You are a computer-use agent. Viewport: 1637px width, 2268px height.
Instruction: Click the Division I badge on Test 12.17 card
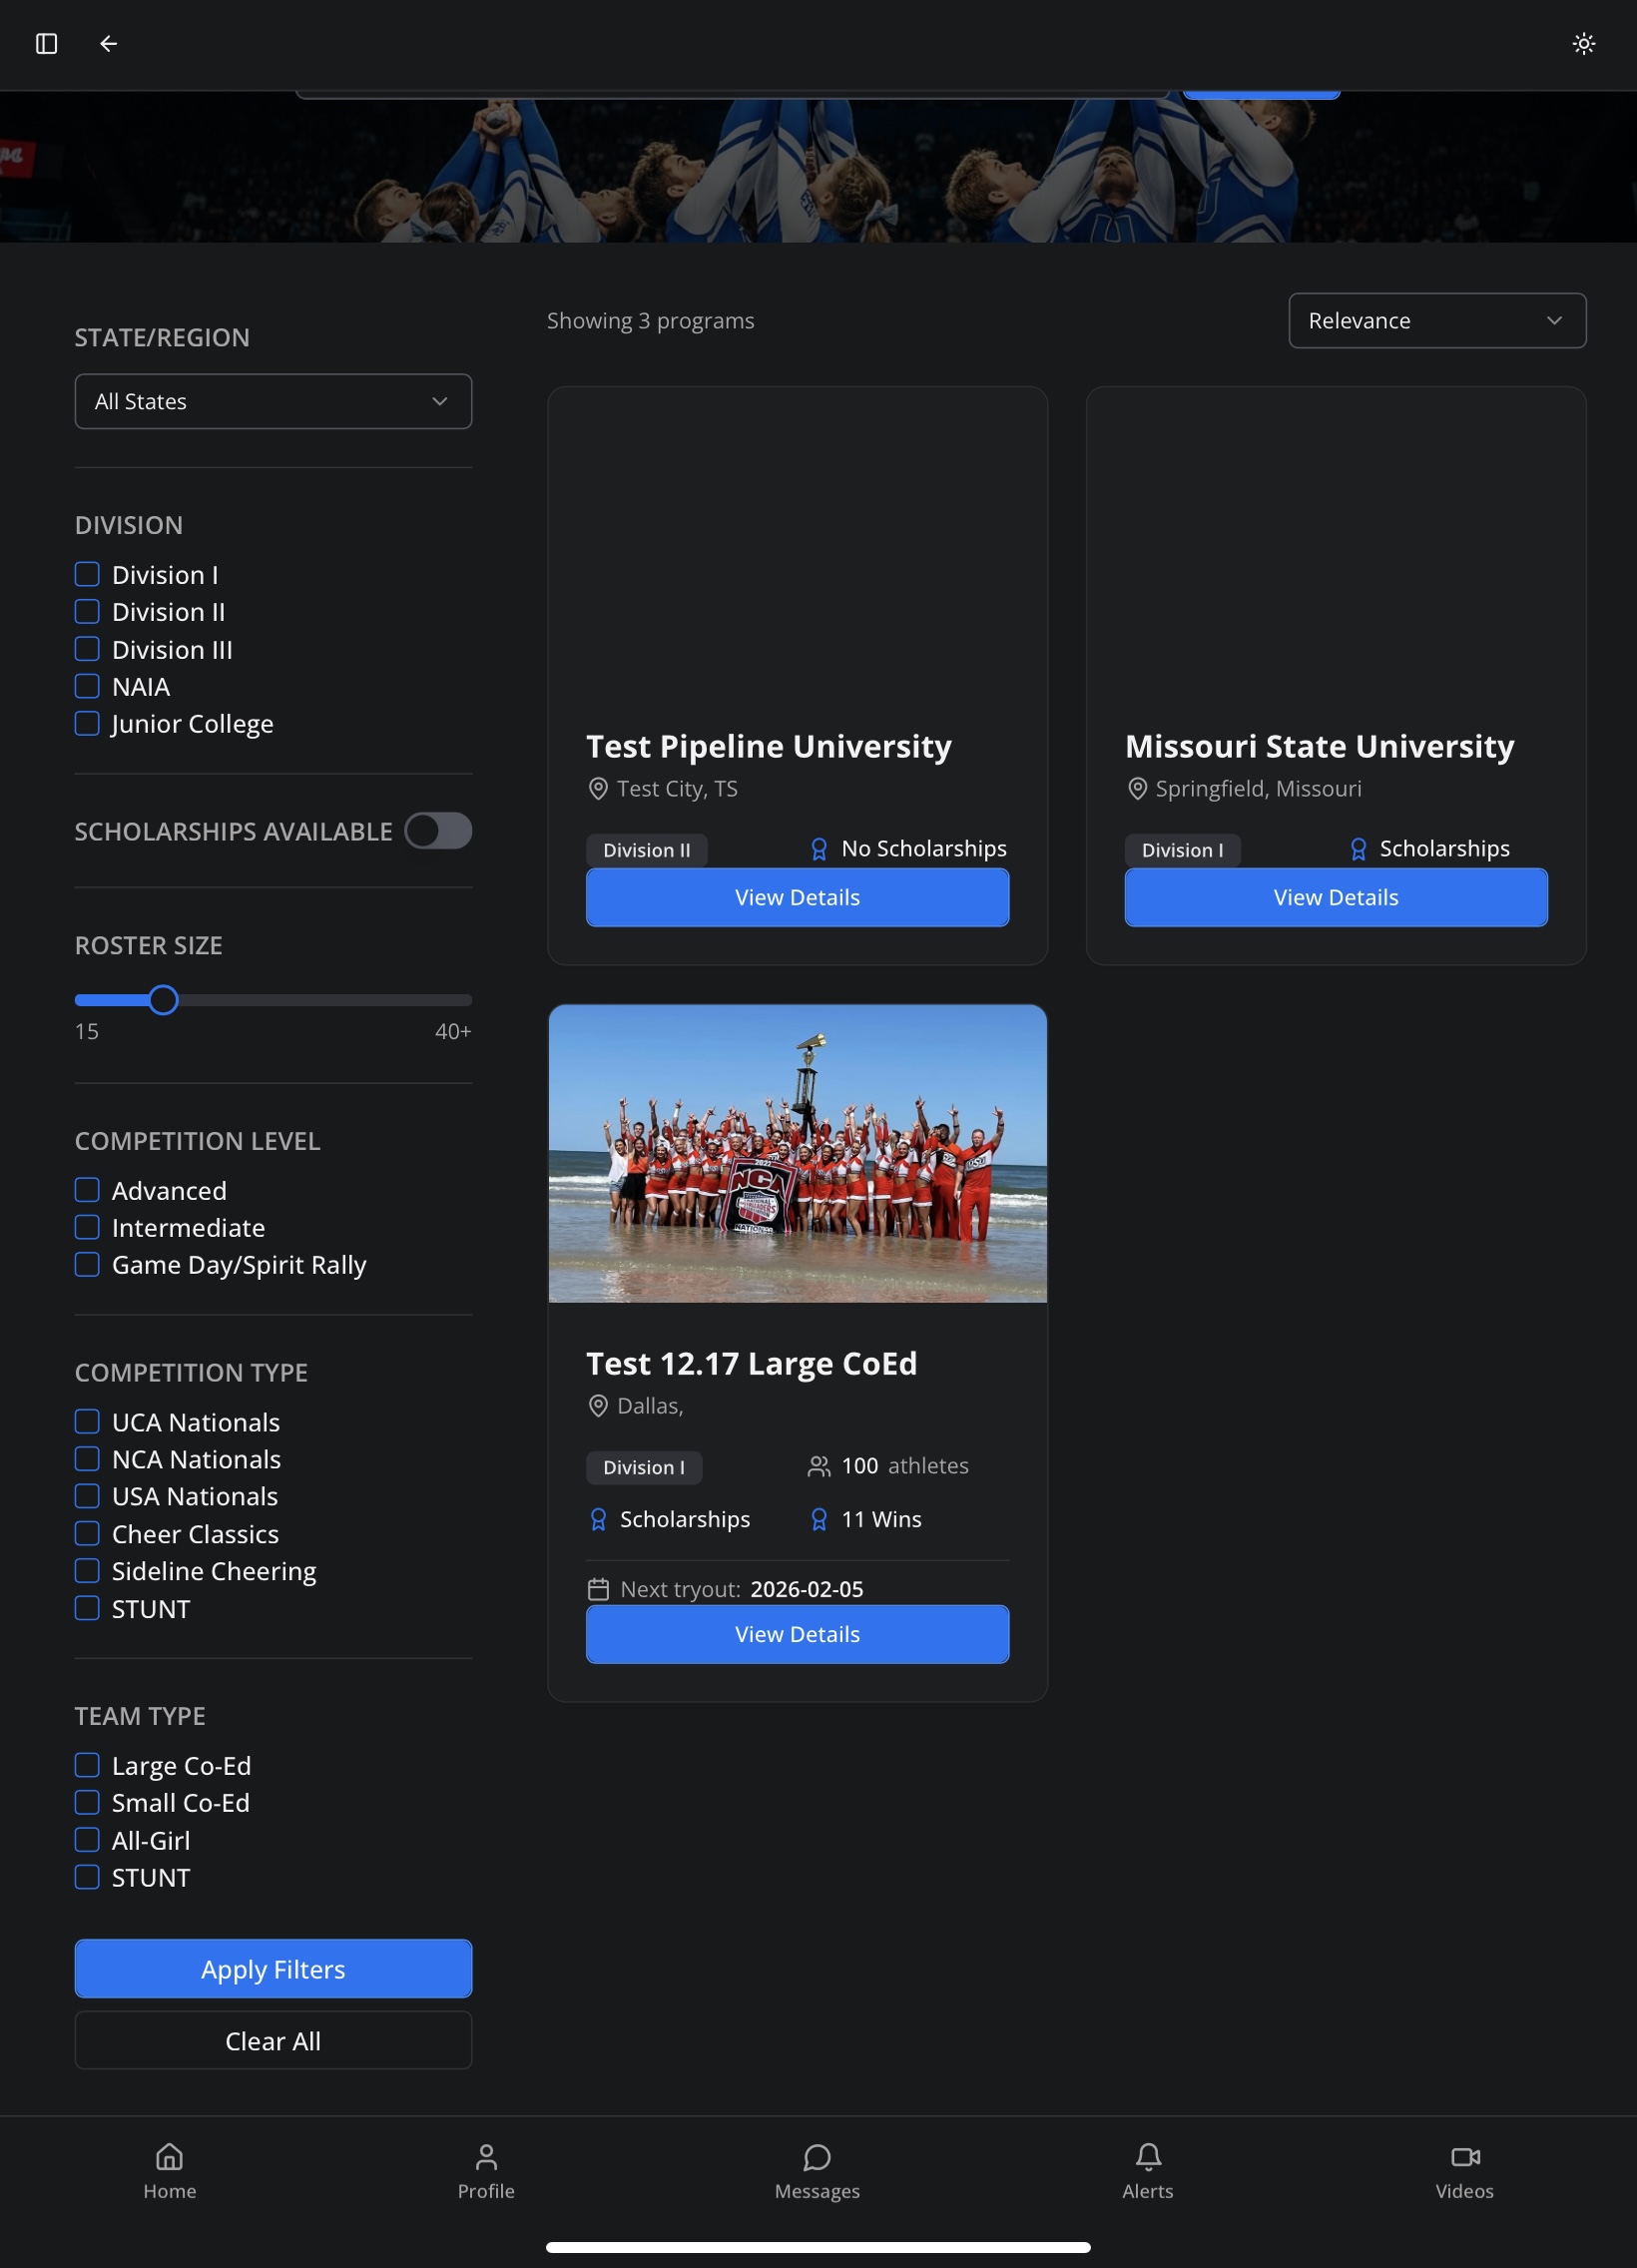643,1467
